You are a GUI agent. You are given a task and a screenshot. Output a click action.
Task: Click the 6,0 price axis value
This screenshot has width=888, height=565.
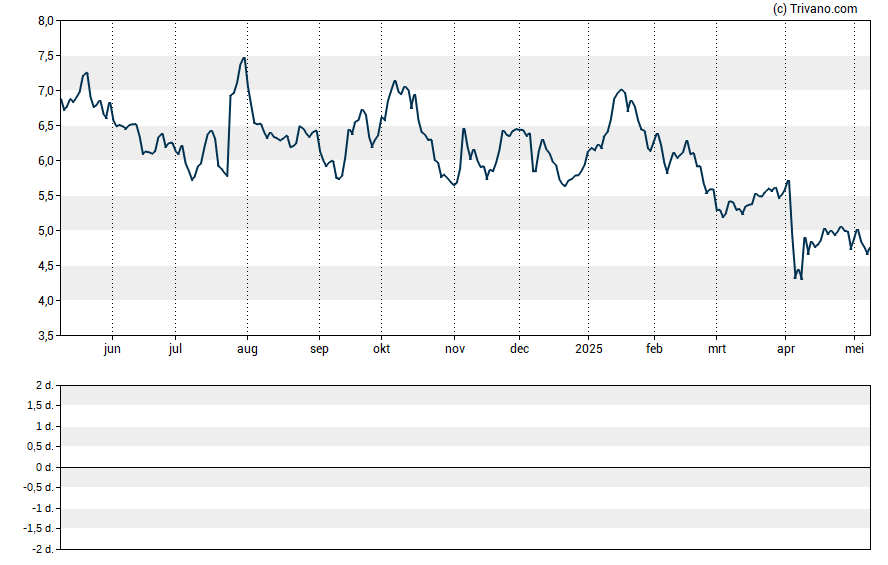46,161
